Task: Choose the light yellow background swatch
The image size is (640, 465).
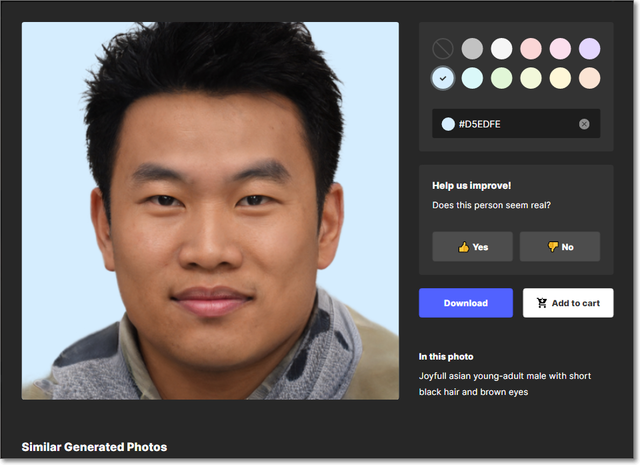Action: pos(561,77)
